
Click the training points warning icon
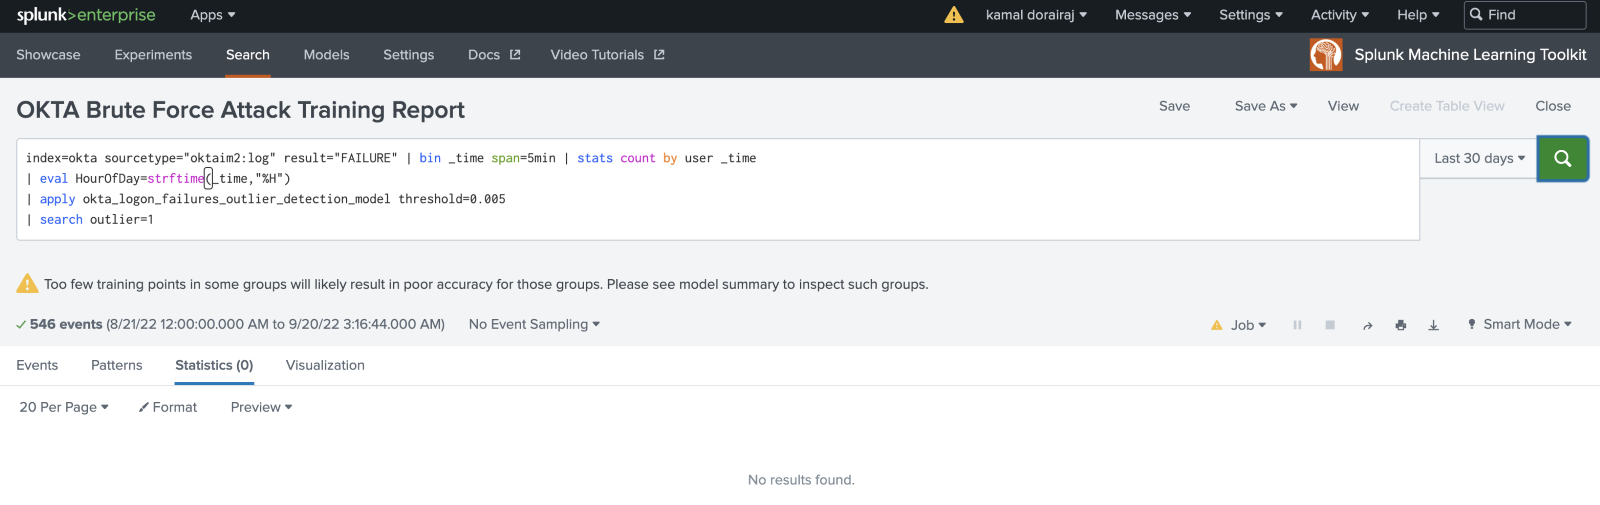coord(27,284)
